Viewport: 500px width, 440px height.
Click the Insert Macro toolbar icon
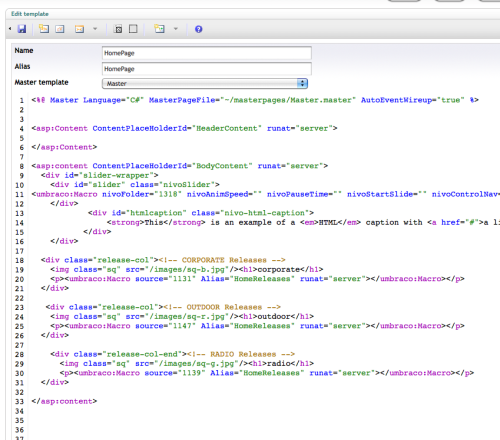(79, 29)
